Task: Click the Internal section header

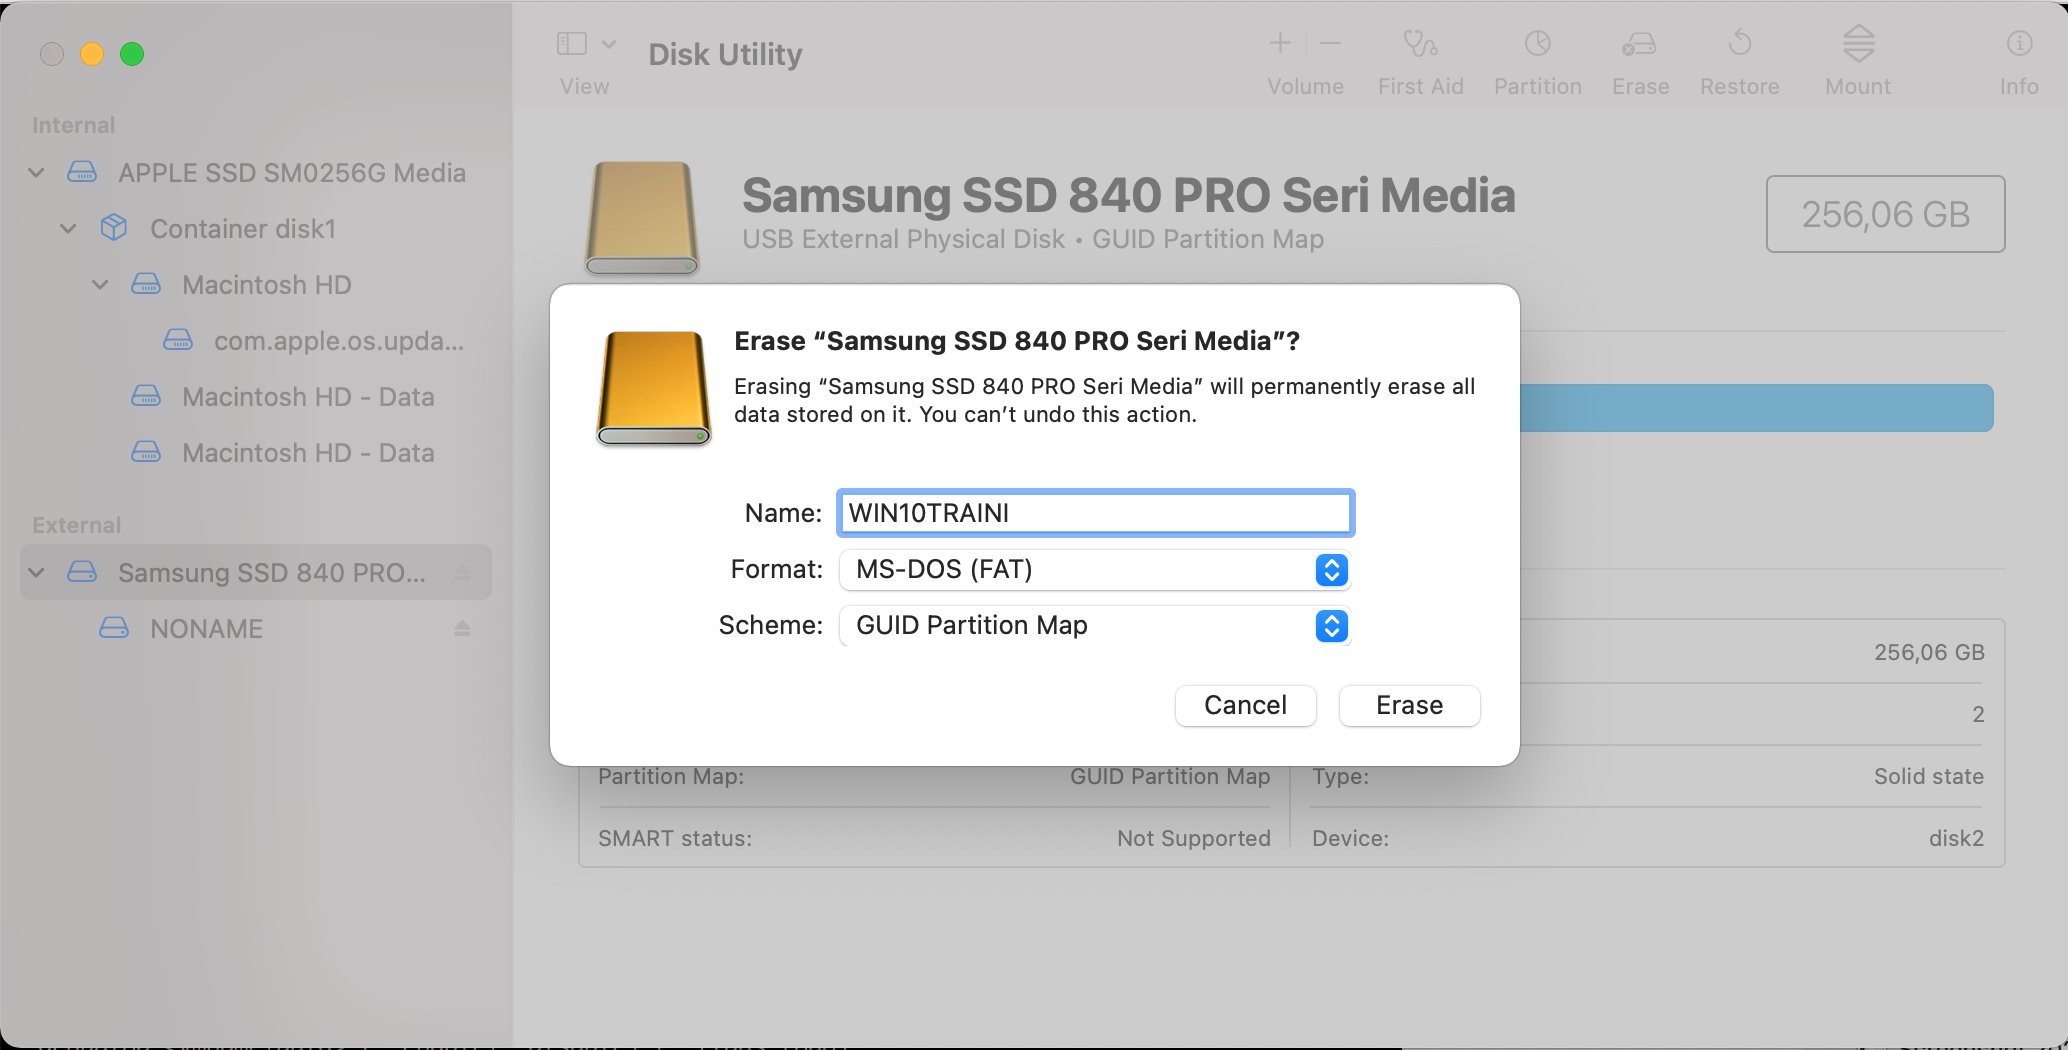Action: pos(74,125)
